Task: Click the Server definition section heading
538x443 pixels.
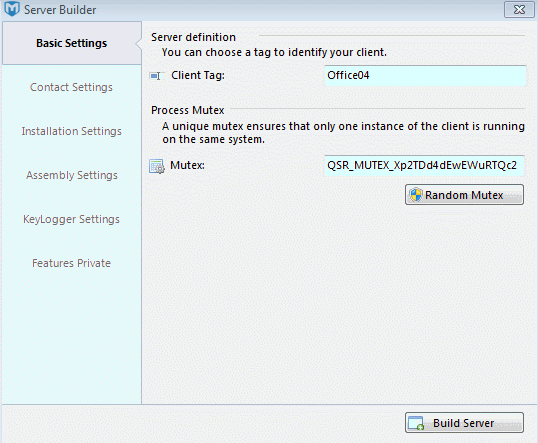Action: click(193, 37)
